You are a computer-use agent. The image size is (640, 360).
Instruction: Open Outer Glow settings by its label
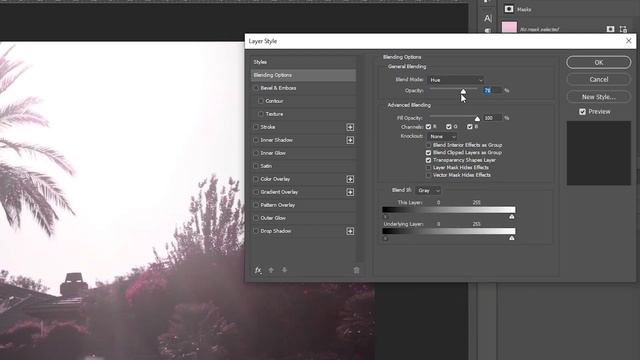click(273, 218)
